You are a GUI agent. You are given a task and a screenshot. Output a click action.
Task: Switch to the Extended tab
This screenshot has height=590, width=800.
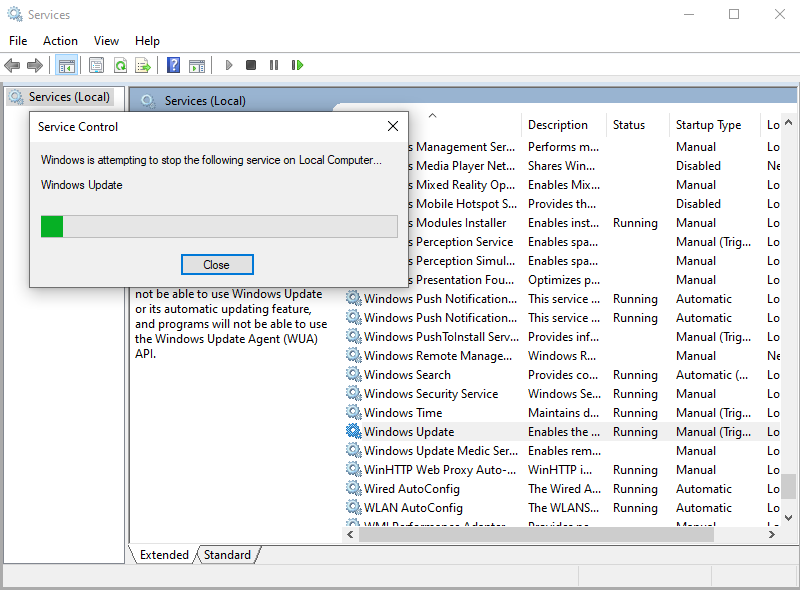(164, 555)
